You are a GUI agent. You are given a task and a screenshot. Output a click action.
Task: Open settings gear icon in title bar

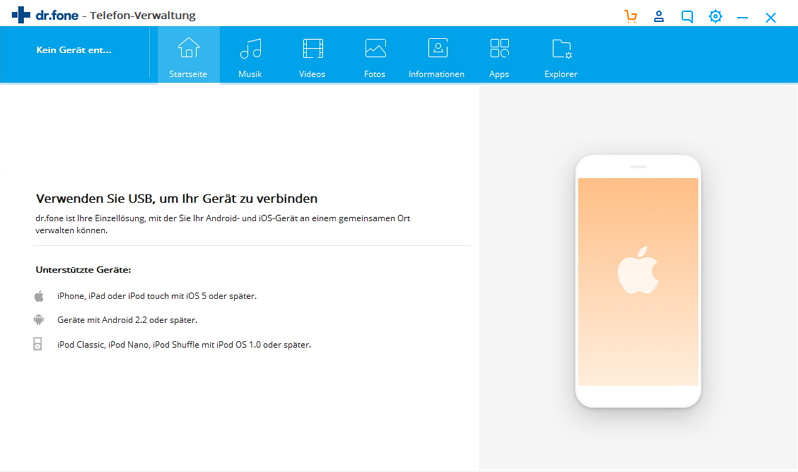[x=715, y=16]
